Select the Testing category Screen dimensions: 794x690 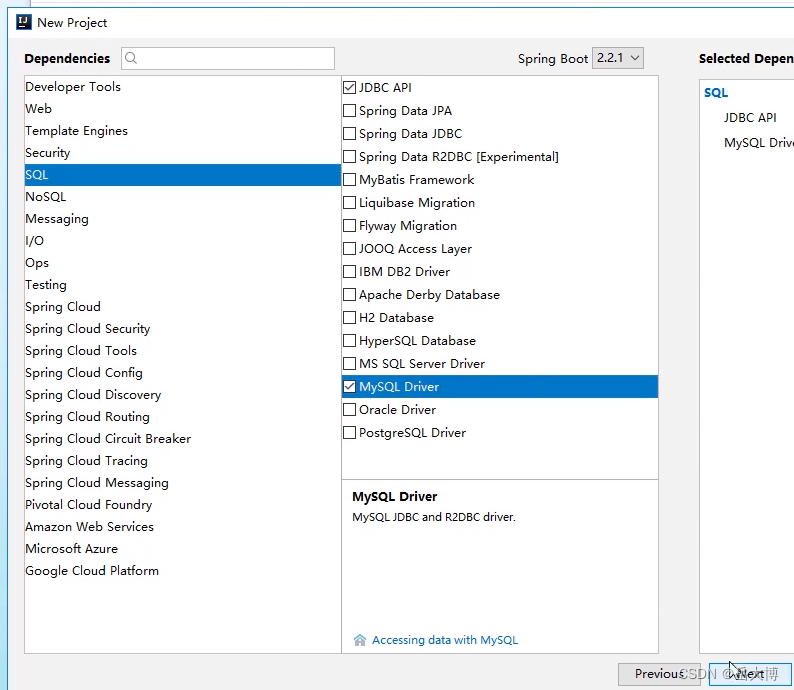[x=182, y=285]
